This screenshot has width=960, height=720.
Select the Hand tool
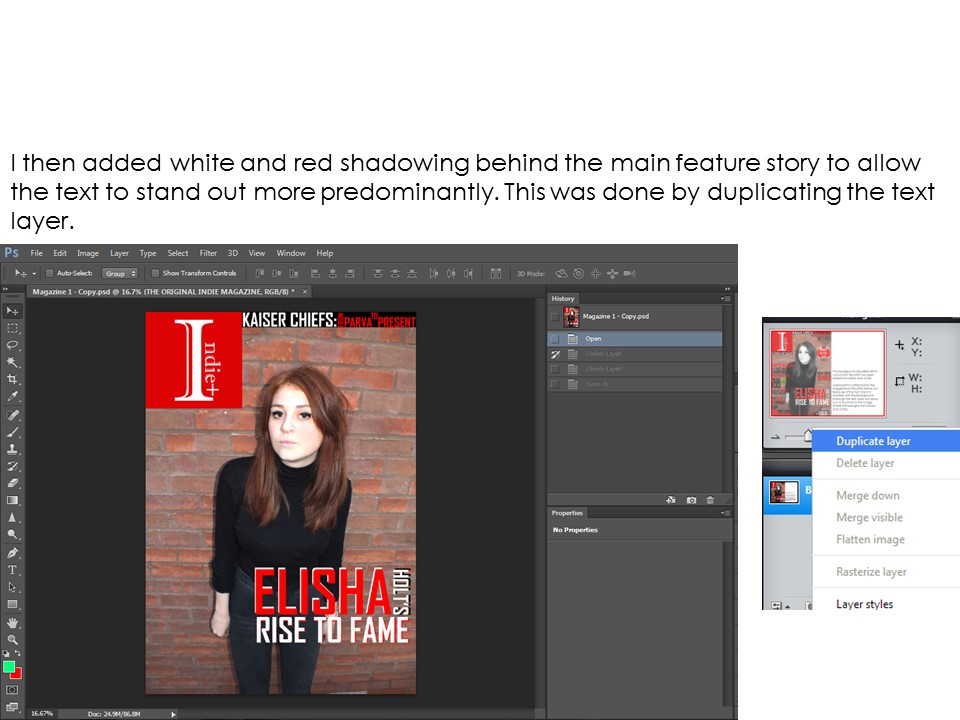click(12, 623)
